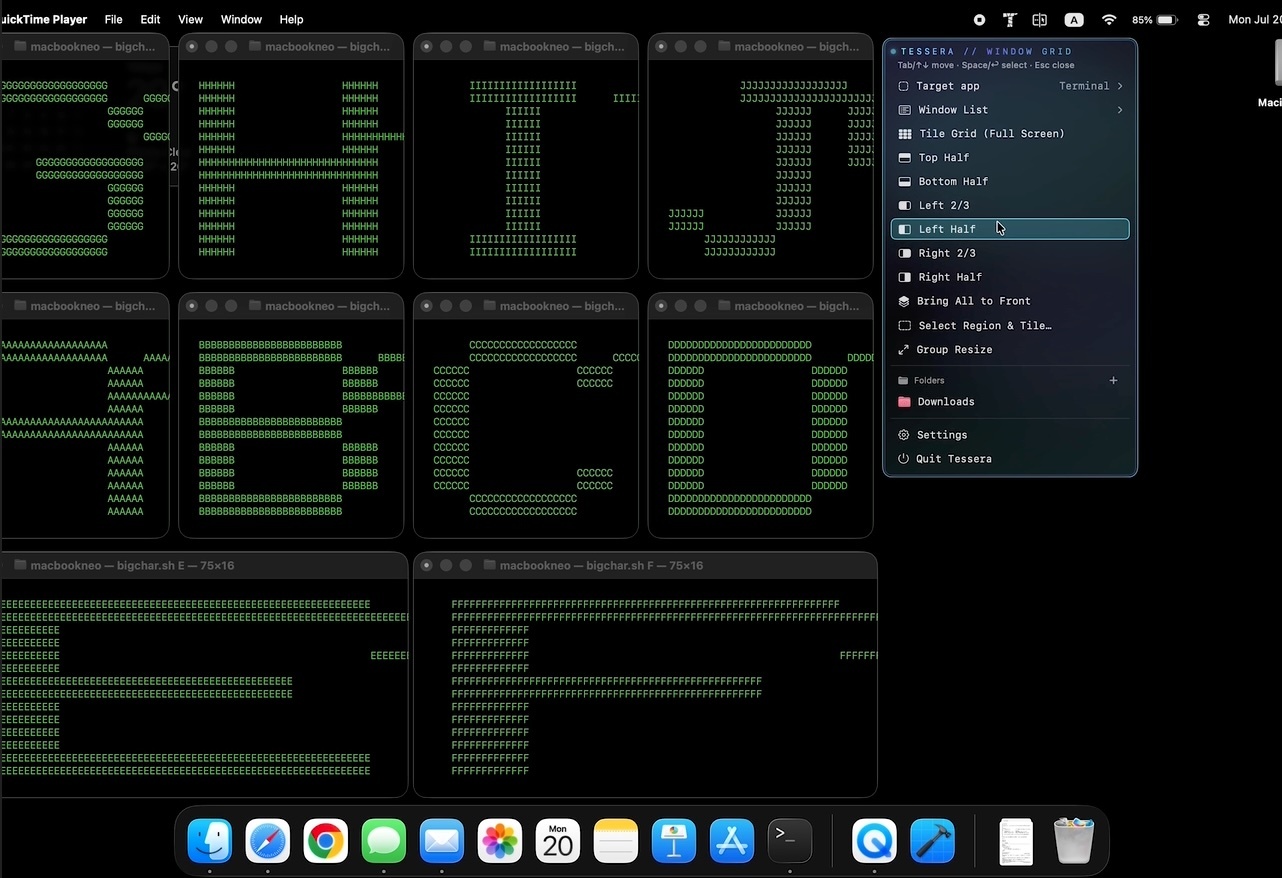The image size is (1282, 878).
Task: Click the Tessera icon in the menu bar
Action: point(1010,19)
